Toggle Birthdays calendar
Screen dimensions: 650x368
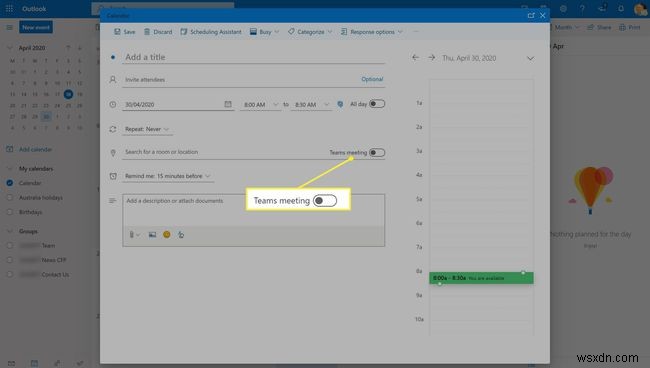coord(10,212)
